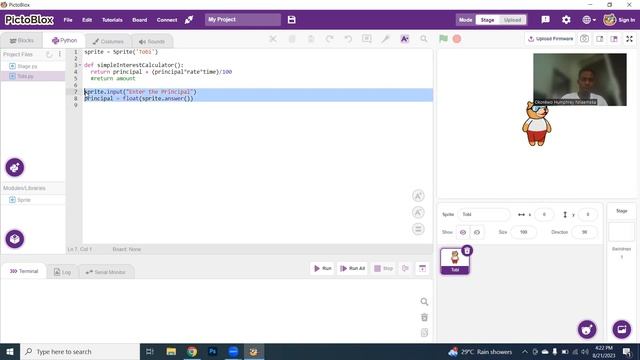Clear terminal with trash icon
The image size is (640, 360).
tap(424, 317)
